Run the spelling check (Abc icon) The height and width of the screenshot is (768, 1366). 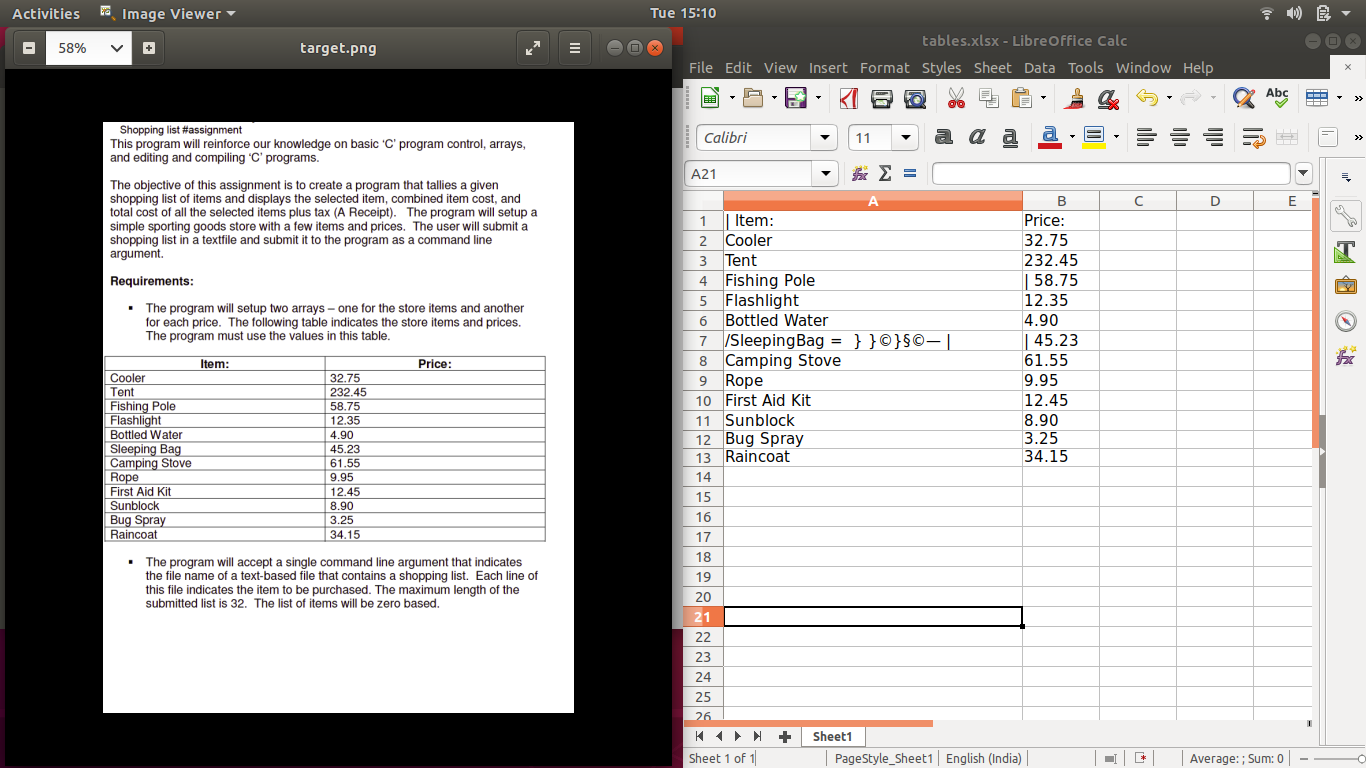1277,98
